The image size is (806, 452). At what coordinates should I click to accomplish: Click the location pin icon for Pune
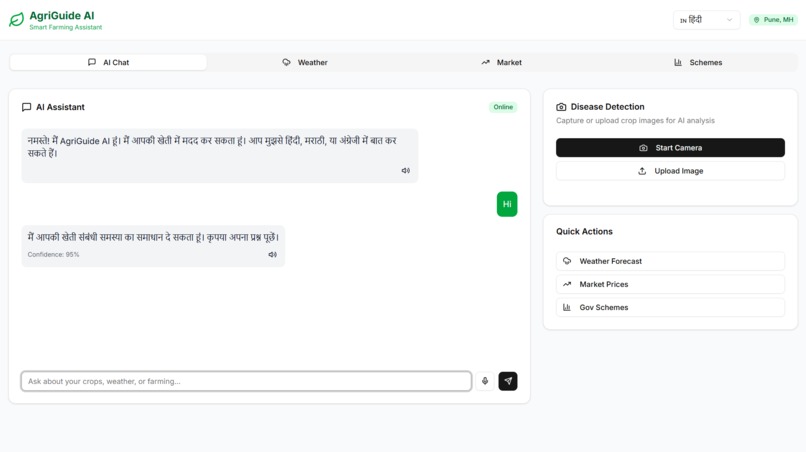756,20
